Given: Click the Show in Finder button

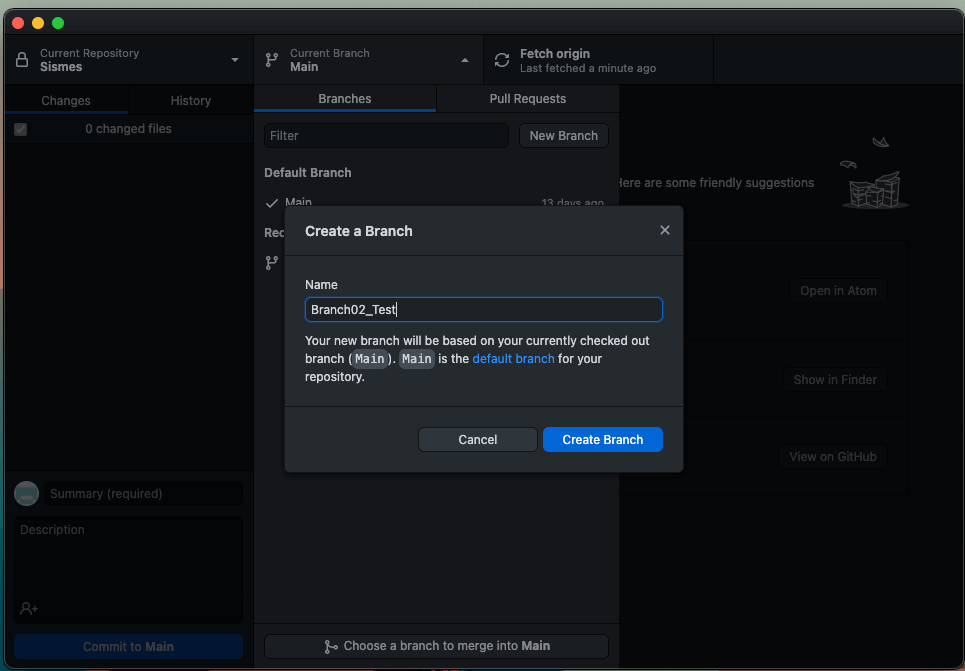Looking at the screenshot, I should 835,380.
